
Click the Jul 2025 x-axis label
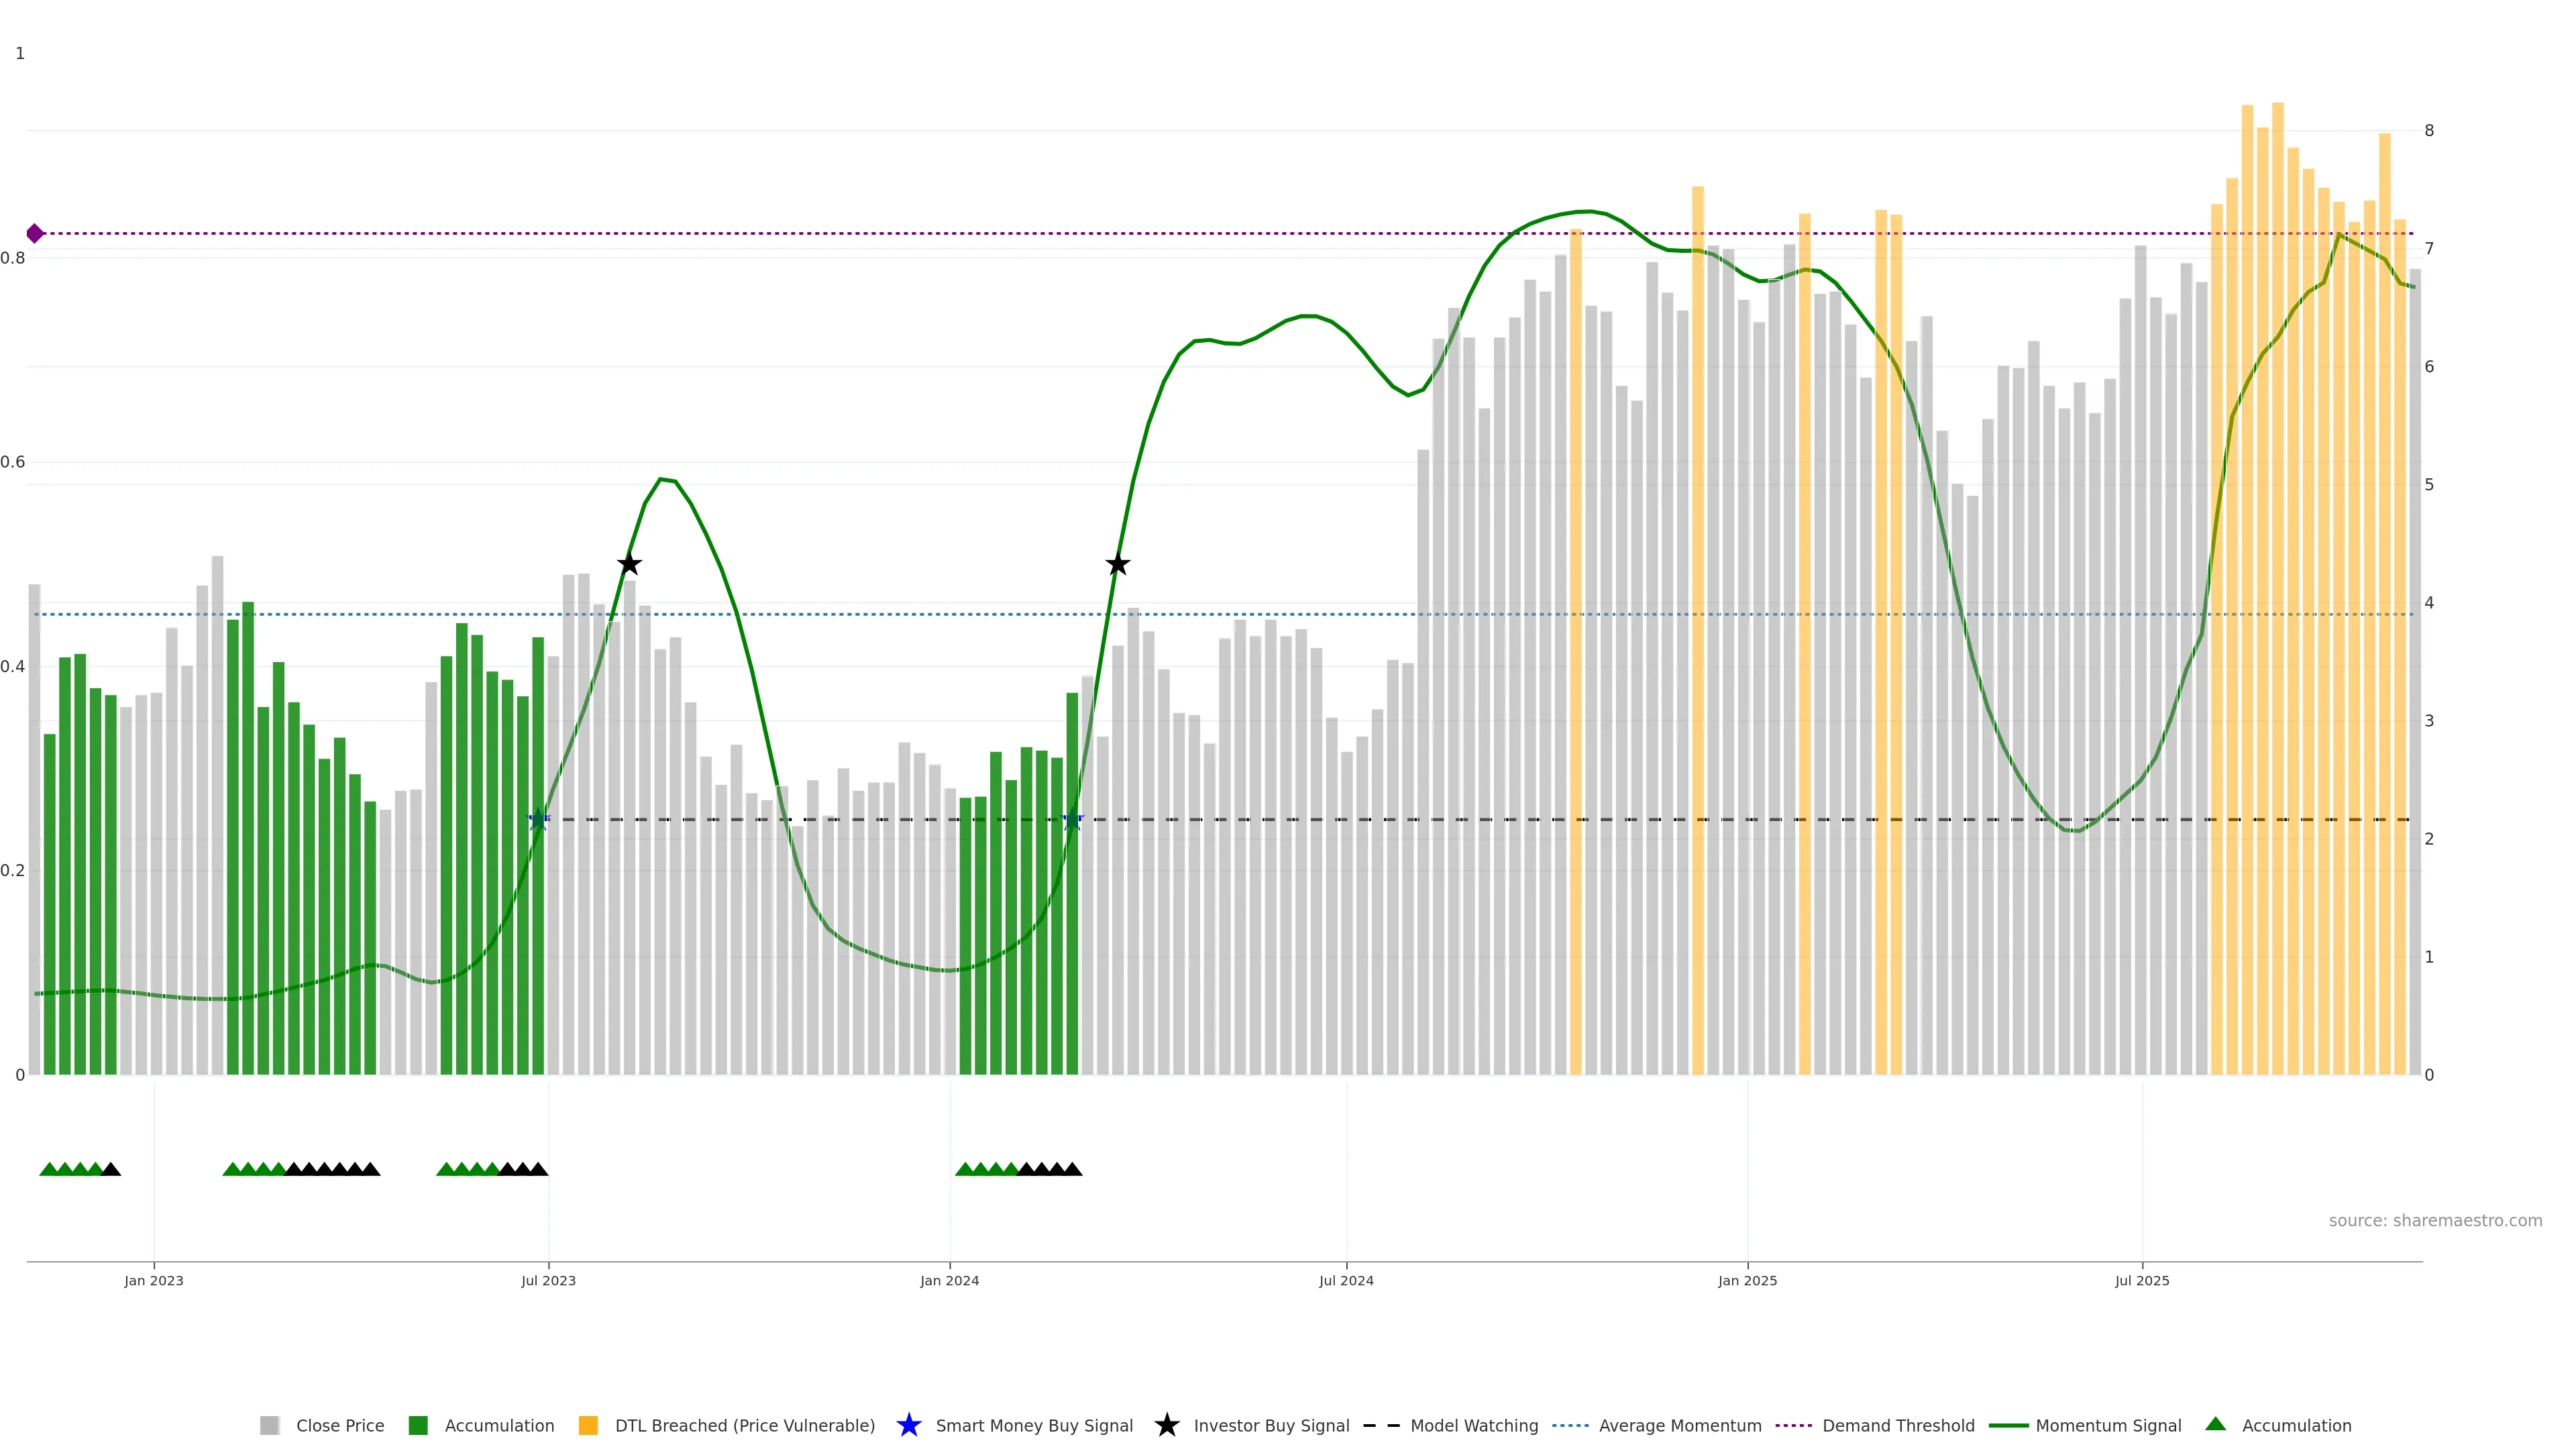pos(2142,1280)
